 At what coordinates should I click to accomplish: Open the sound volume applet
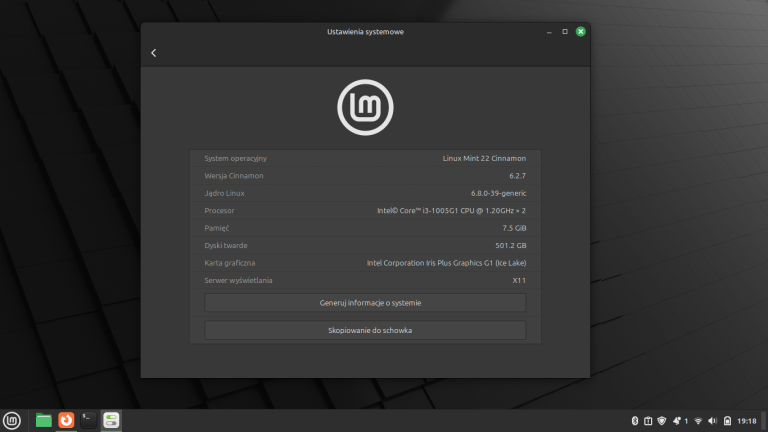713,421
